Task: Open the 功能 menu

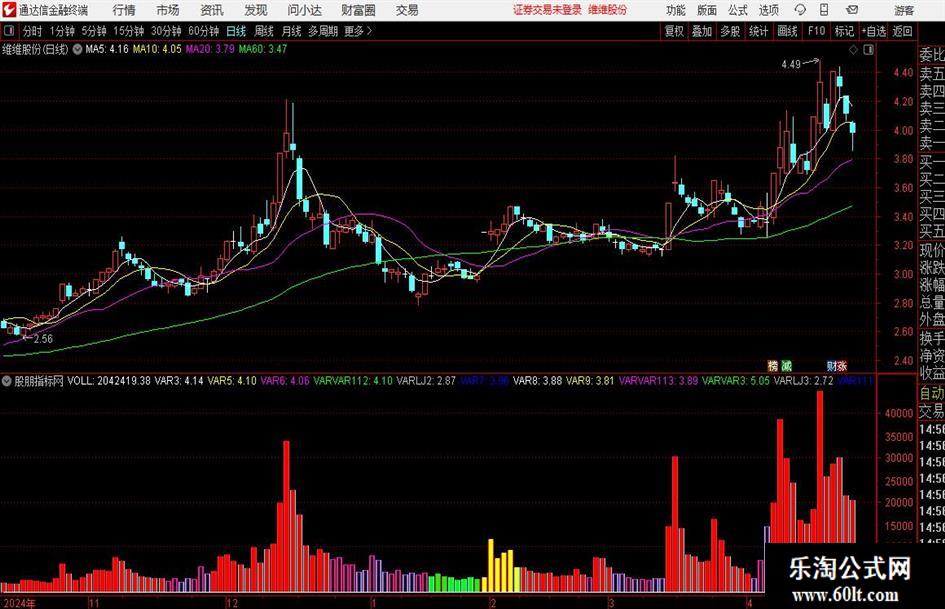Action: (676, 10)
